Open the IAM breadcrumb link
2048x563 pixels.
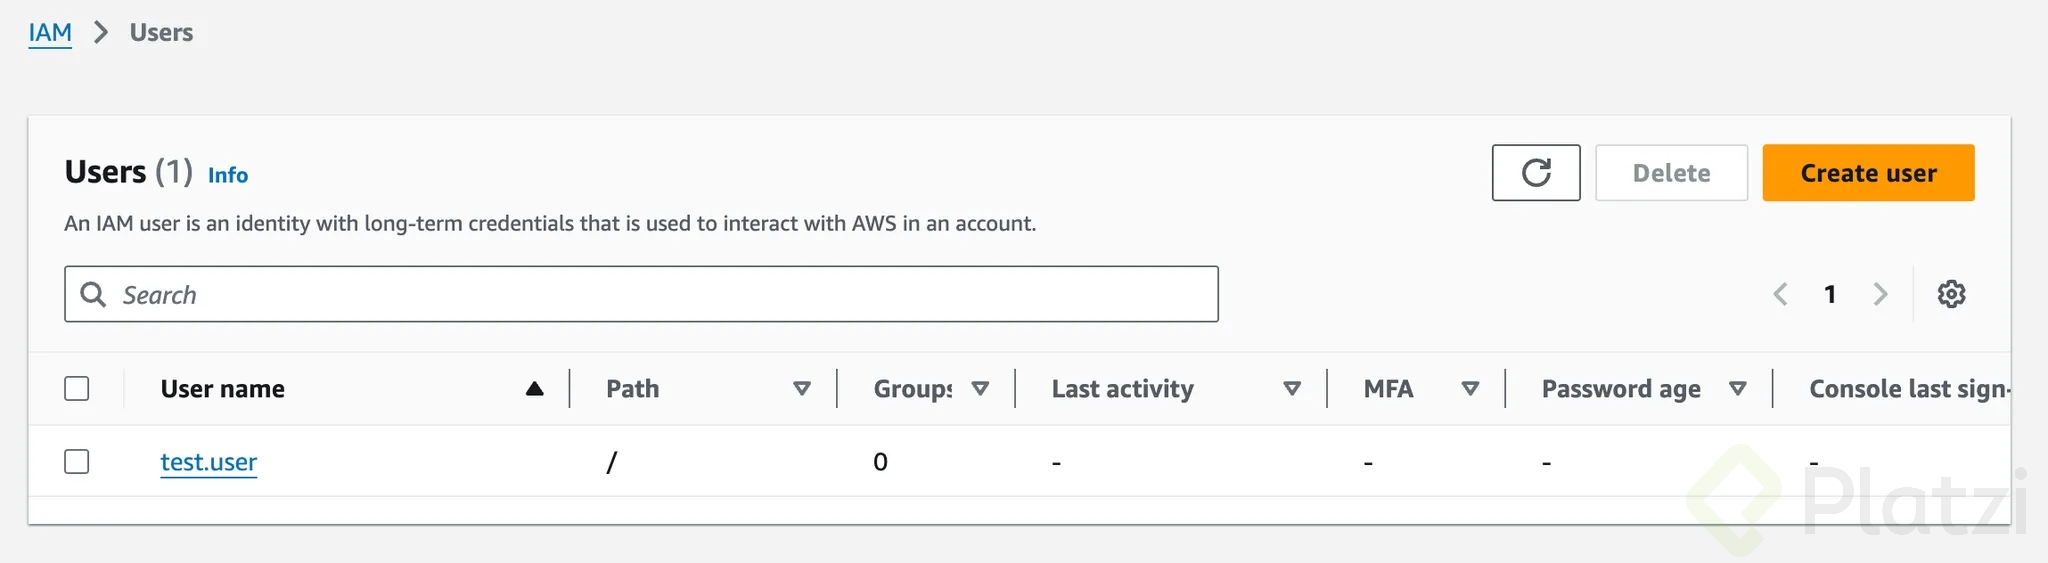50,32
